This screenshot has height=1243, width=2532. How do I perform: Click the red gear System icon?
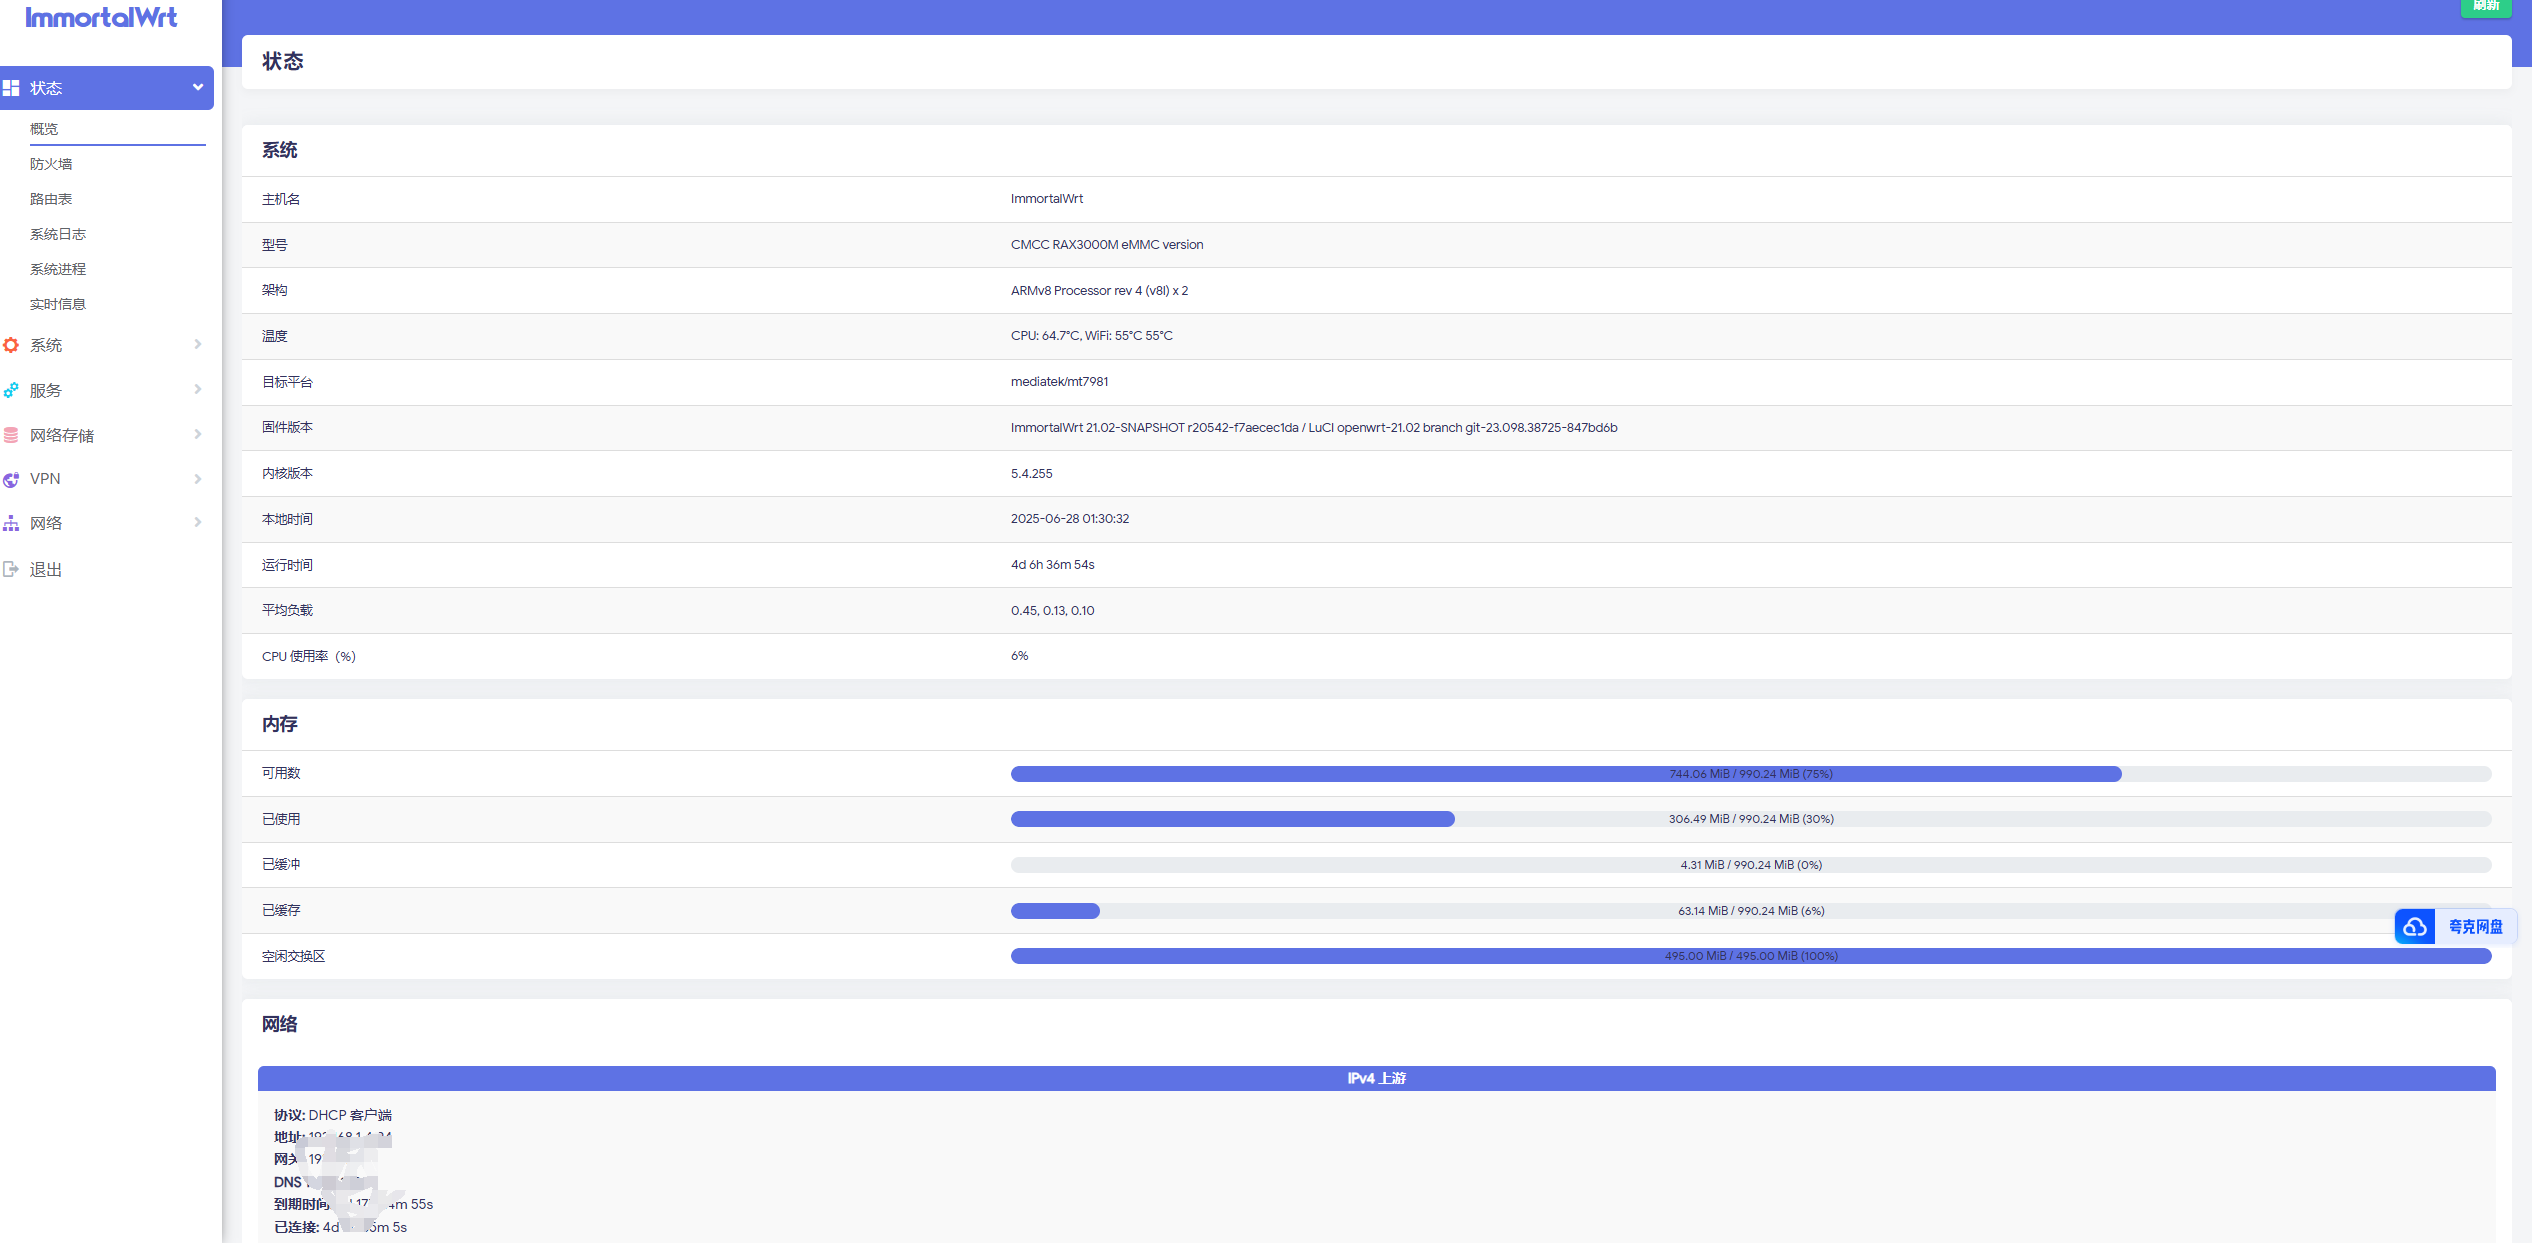click(11, 345)
